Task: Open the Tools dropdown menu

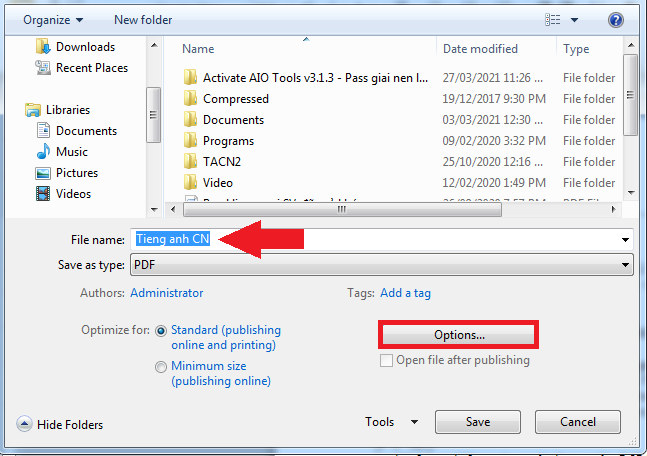Action: click(392, 422)
